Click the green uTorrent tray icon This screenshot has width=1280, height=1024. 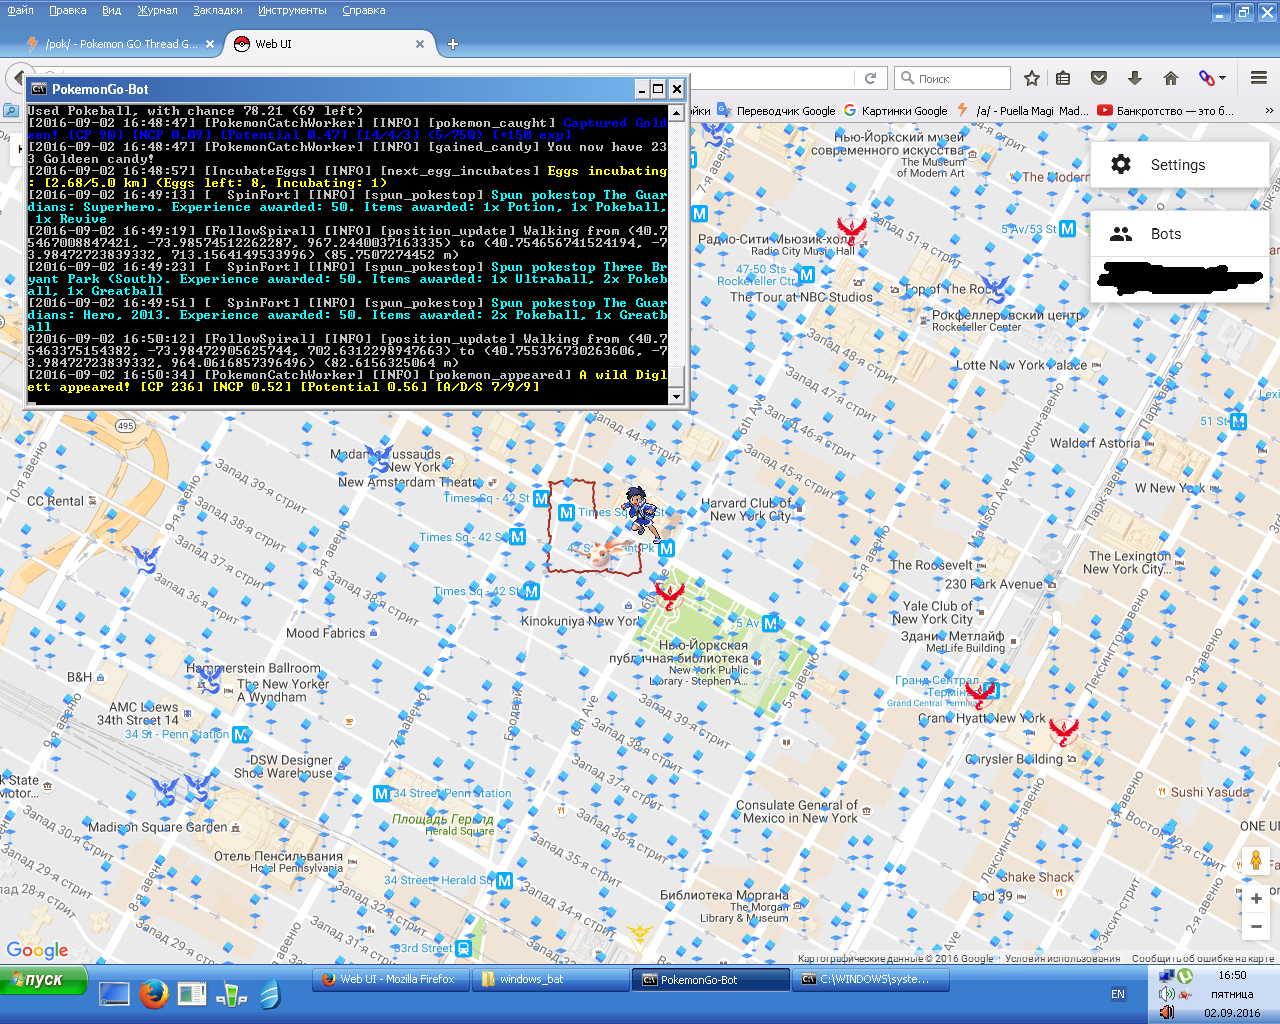1185,976
